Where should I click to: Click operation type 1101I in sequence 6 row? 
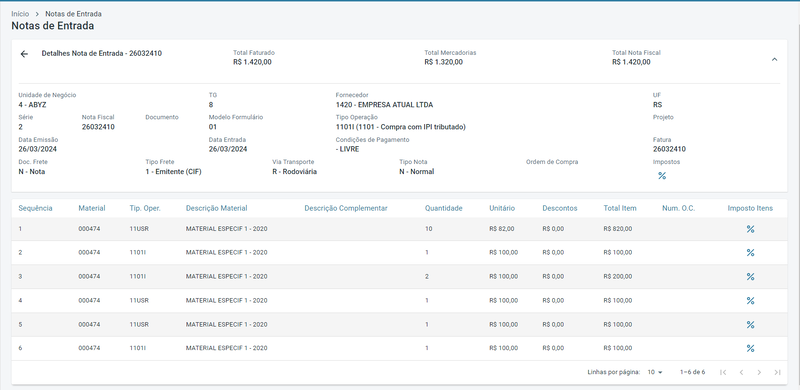pyautogui.click(x=137, y=348)
